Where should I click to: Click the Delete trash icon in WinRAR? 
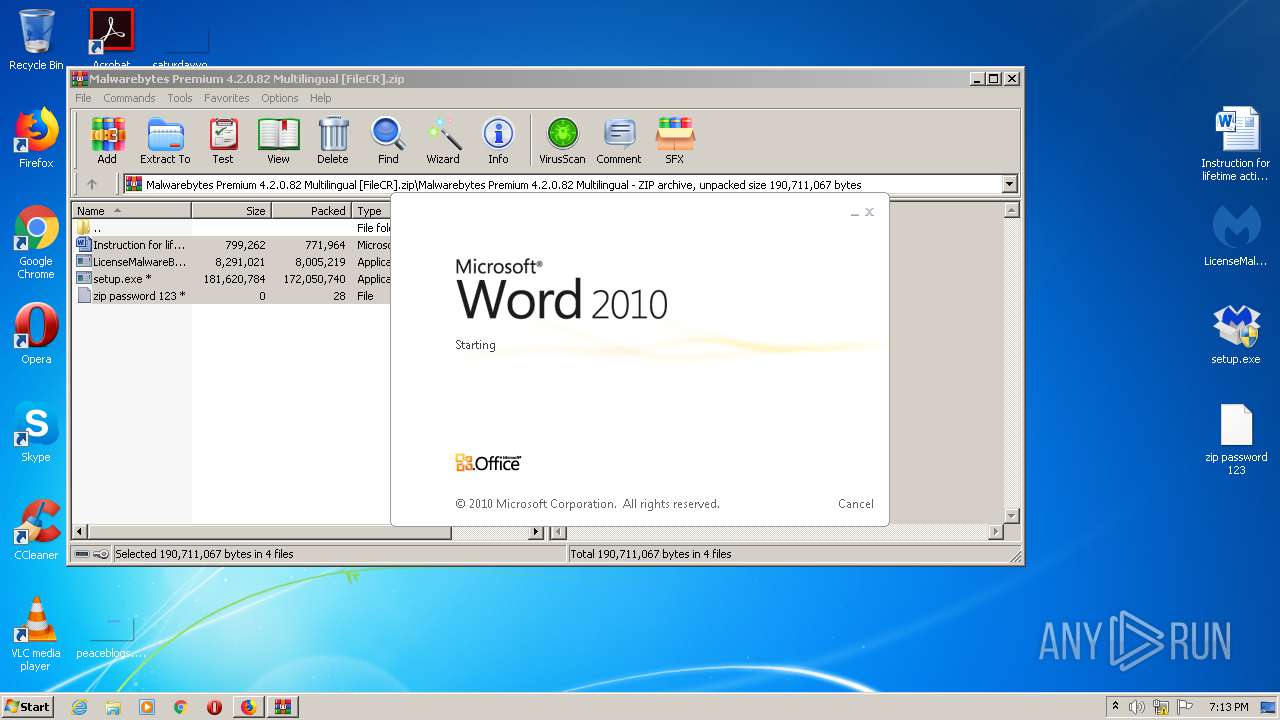[333, 140]
